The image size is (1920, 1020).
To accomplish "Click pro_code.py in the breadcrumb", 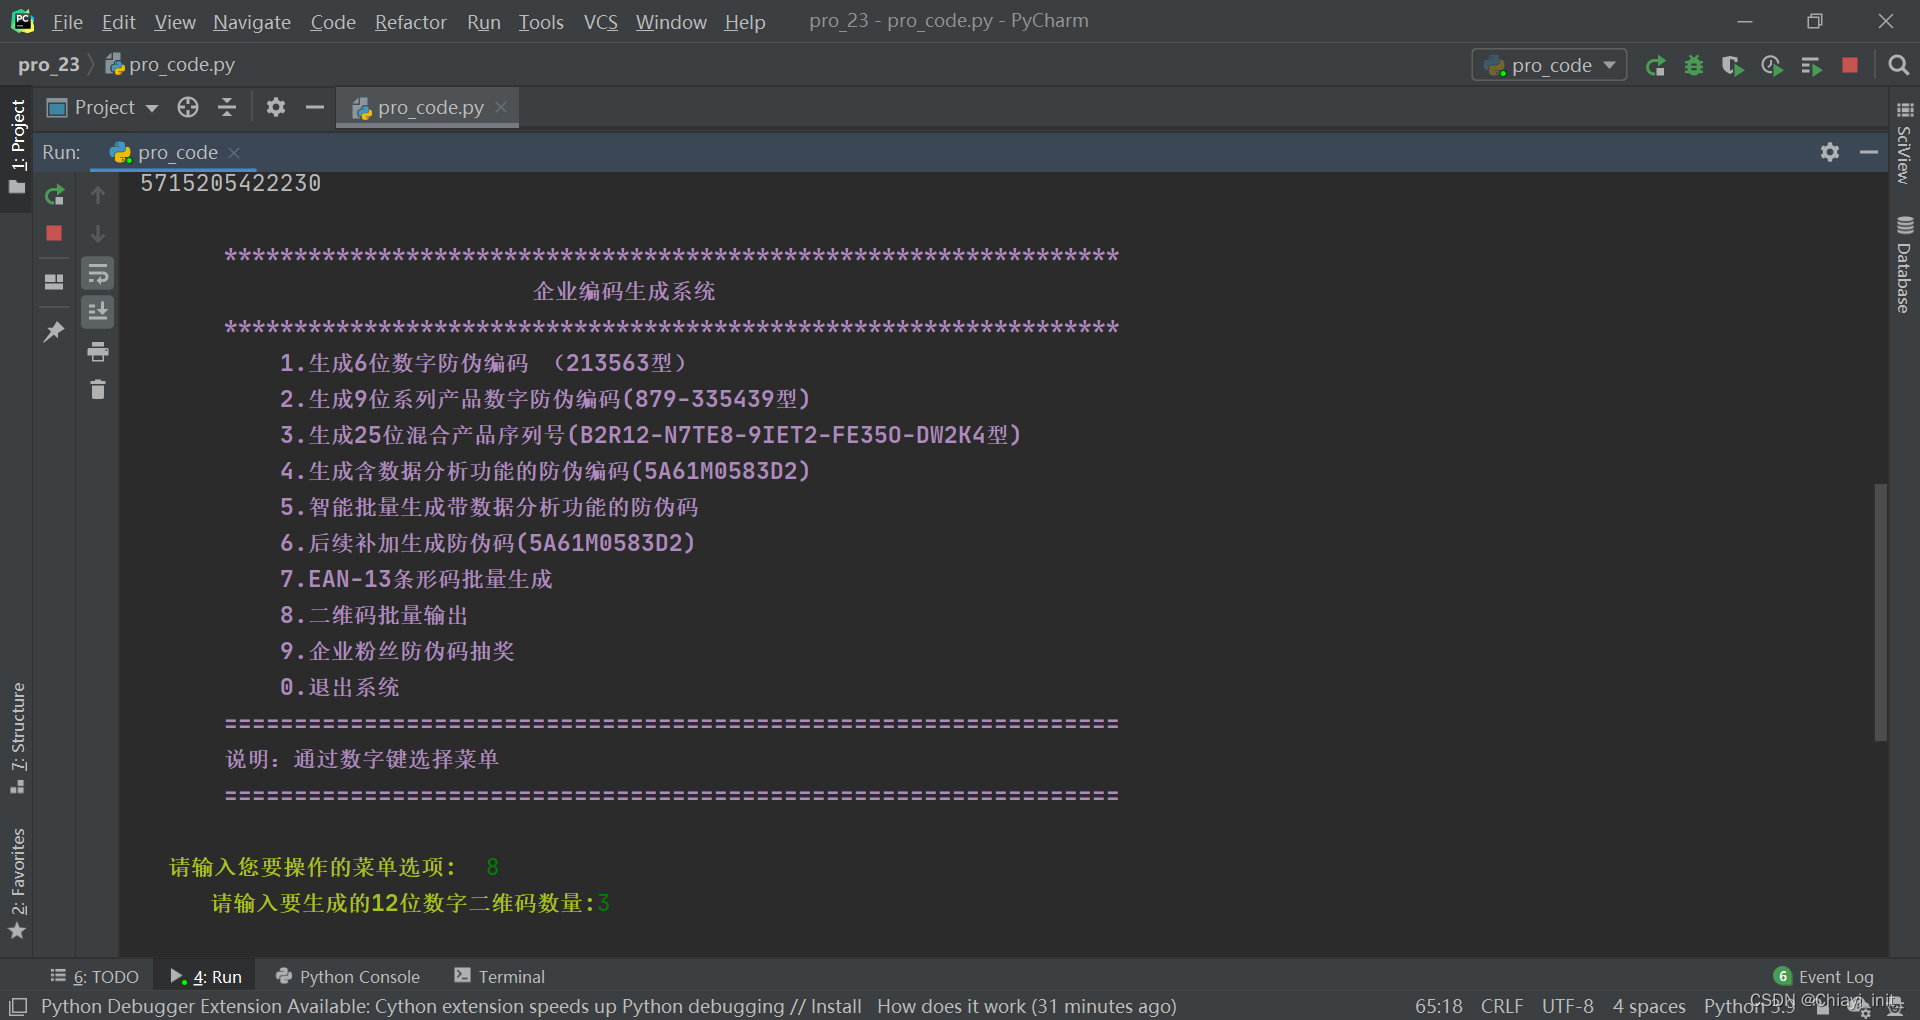I will tap(171, 65).
